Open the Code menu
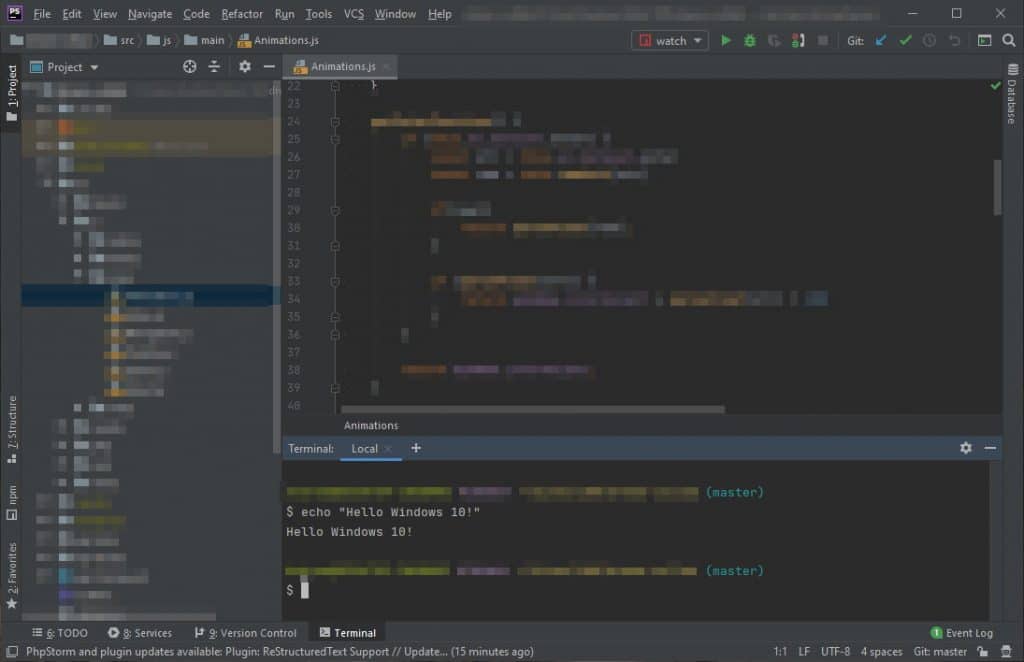 196,14
